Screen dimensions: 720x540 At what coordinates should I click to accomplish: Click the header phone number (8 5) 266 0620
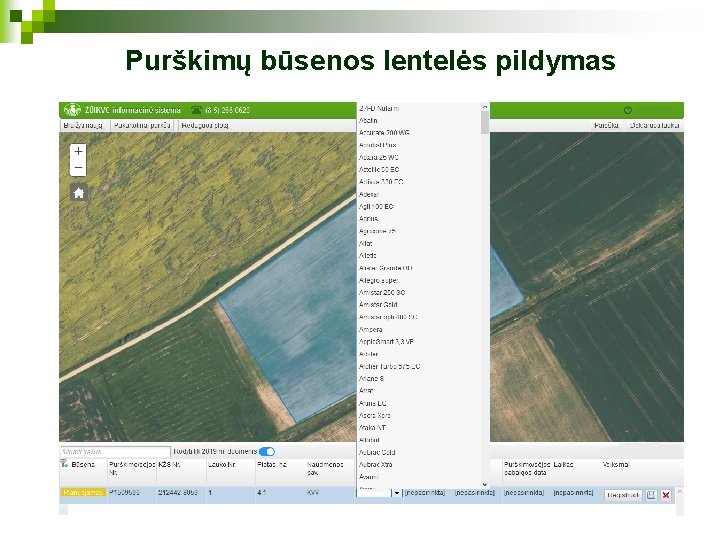tap(227, 110)
